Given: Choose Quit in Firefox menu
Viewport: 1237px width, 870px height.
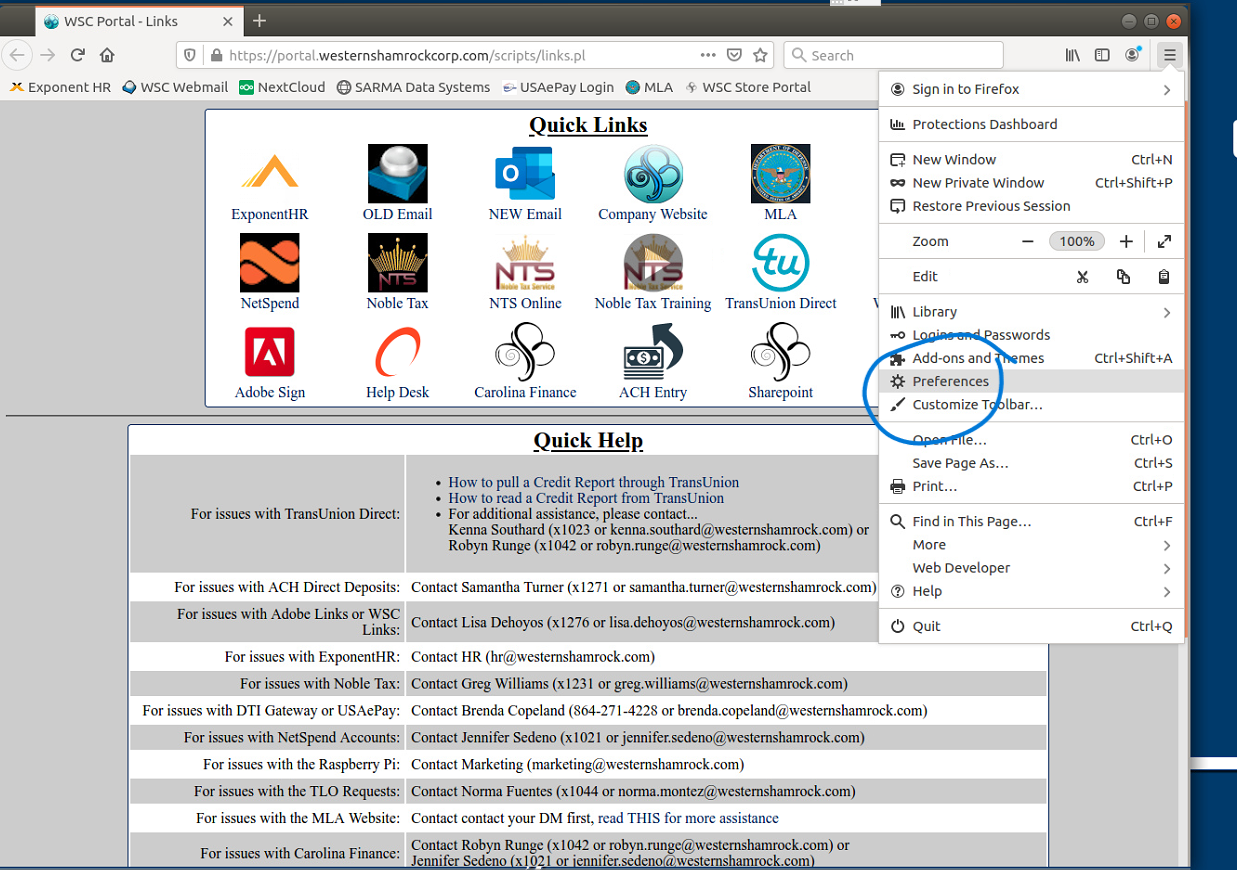Looking at the screenshot, I should [x=1031, y=626].
